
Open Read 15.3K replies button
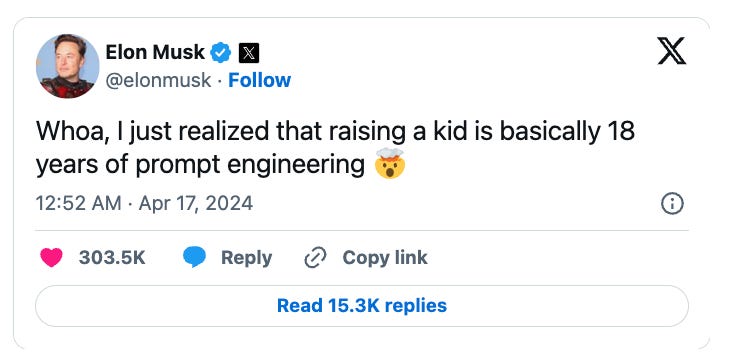click(x=361, y=306)
